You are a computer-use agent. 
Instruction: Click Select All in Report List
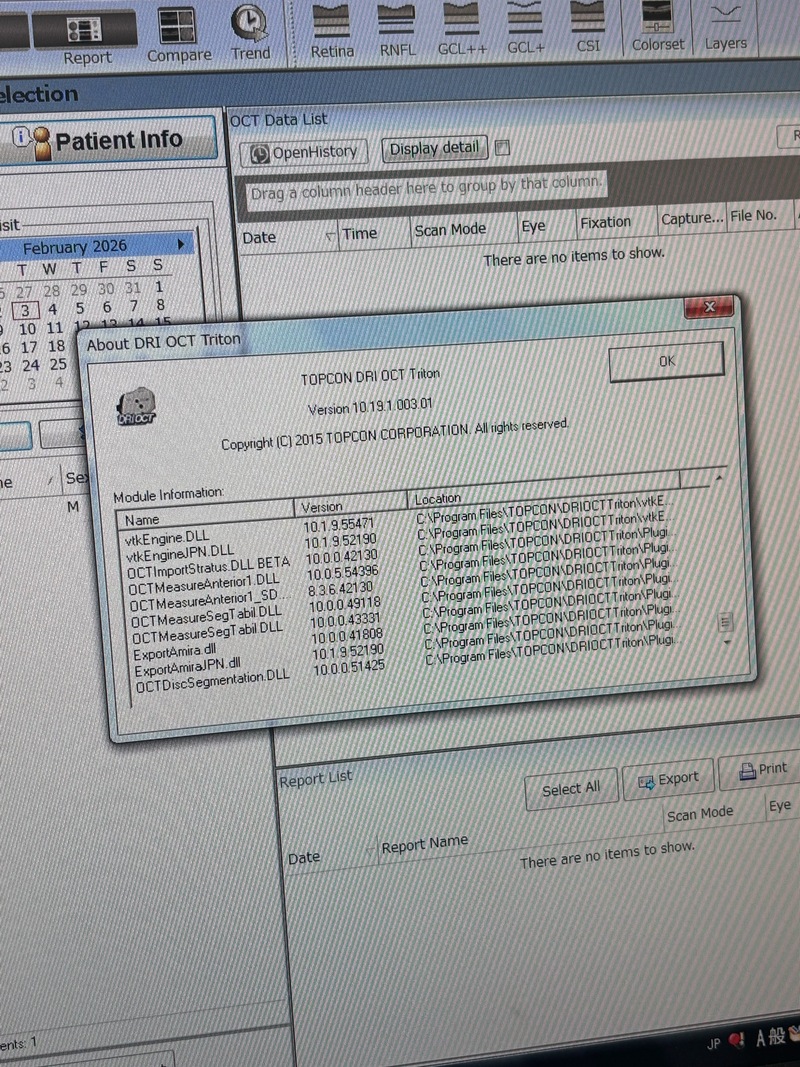point(570,789)
